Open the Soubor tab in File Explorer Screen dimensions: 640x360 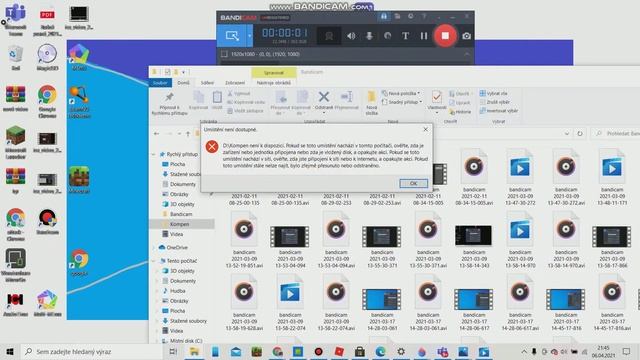click(x=160, y=82)
